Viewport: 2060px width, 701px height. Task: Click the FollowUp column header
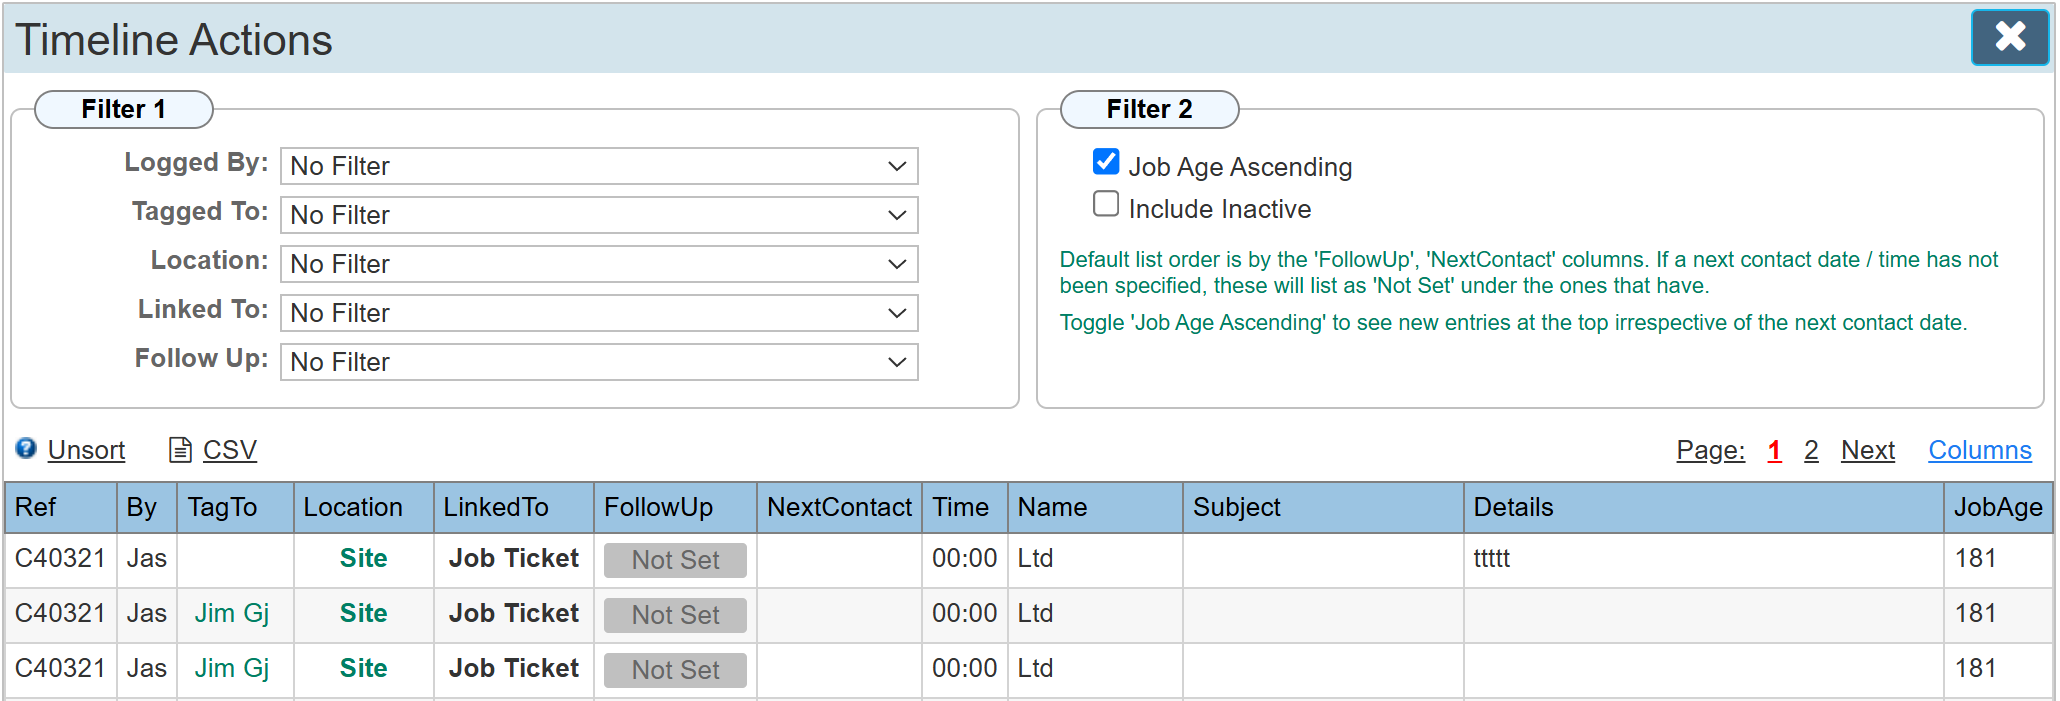tap(658, 508)
